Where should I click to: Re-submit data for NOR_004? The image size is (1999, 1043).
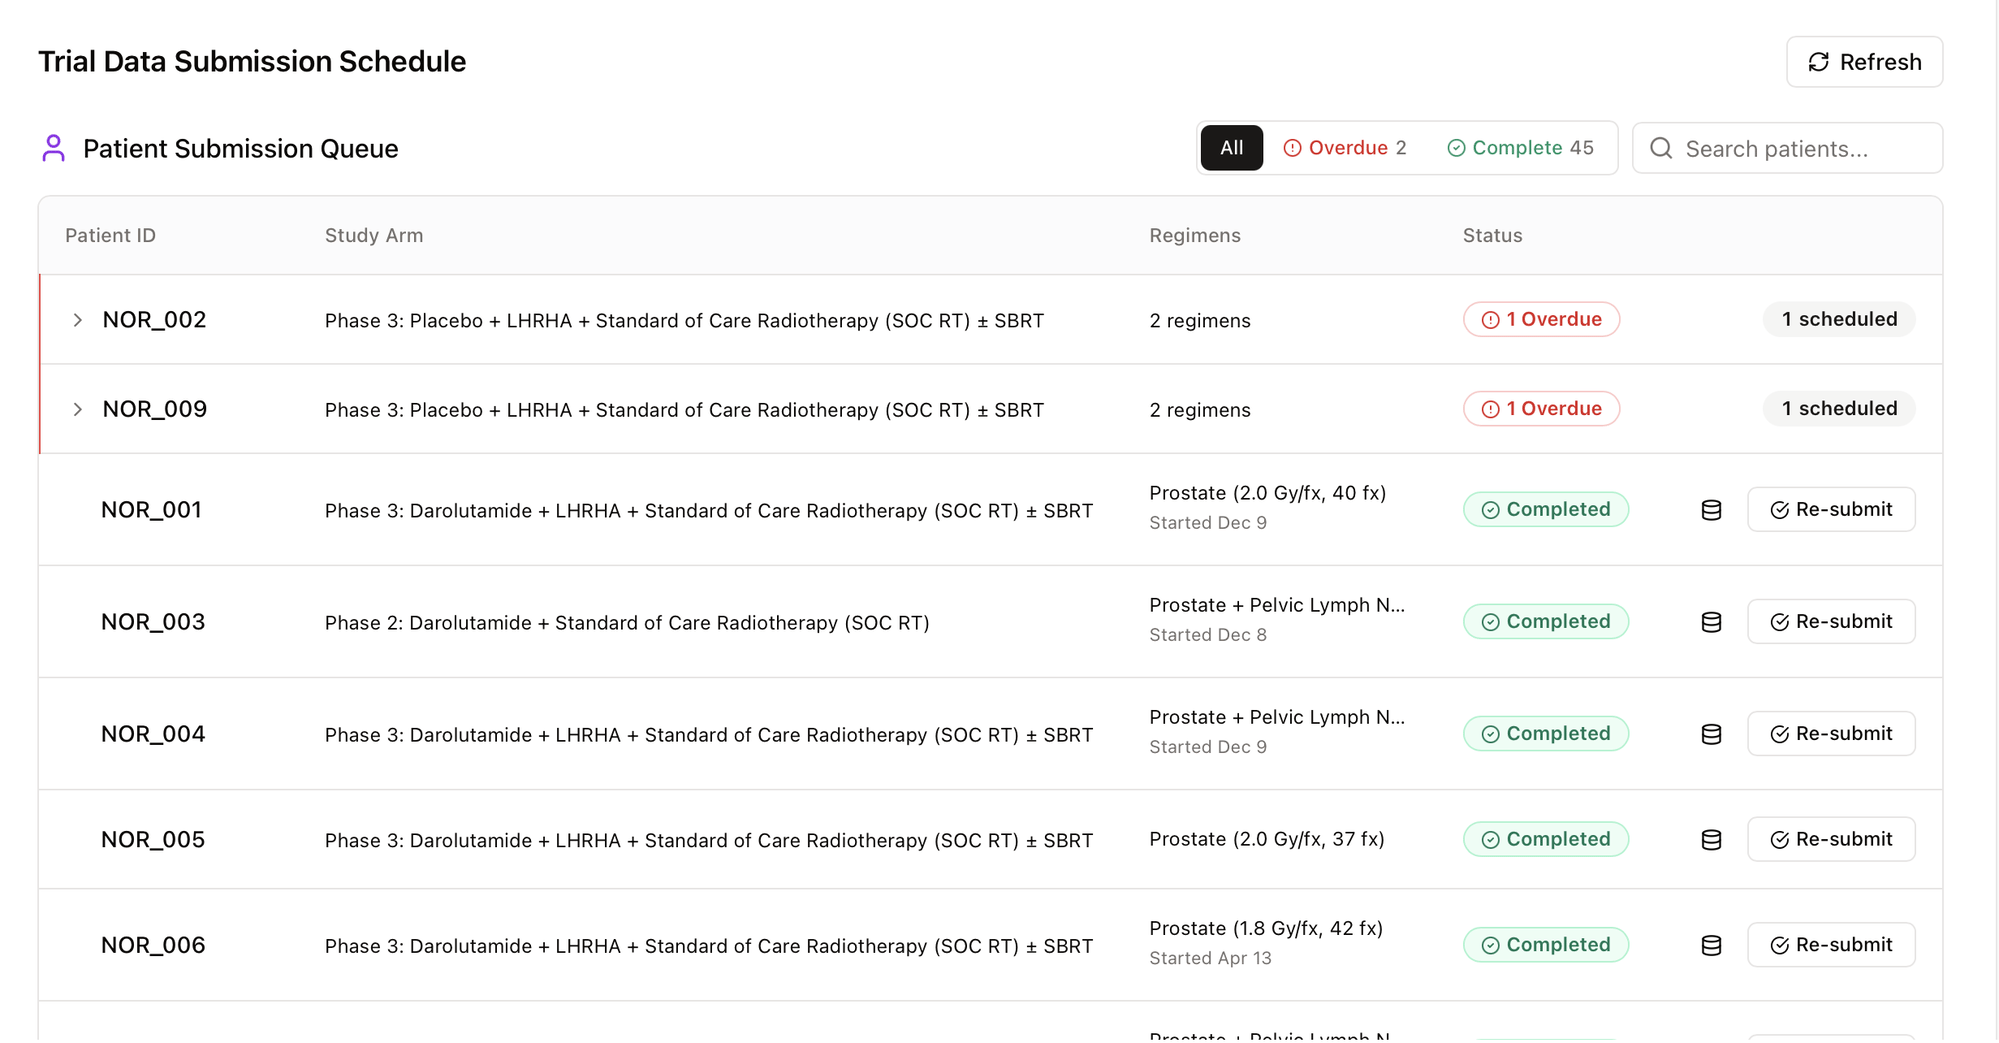point(1831,734)
